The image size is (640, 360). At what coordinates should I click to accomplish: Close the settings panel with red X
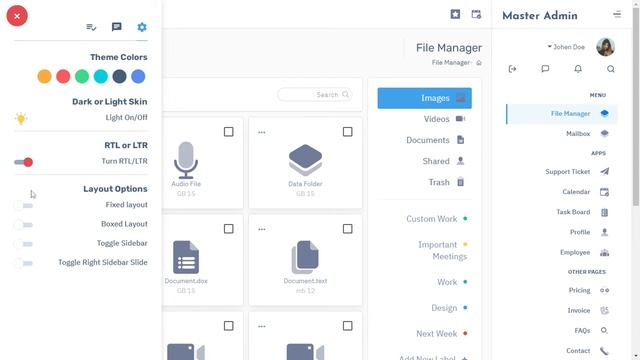pyautogui.click(x=17, y=16)
